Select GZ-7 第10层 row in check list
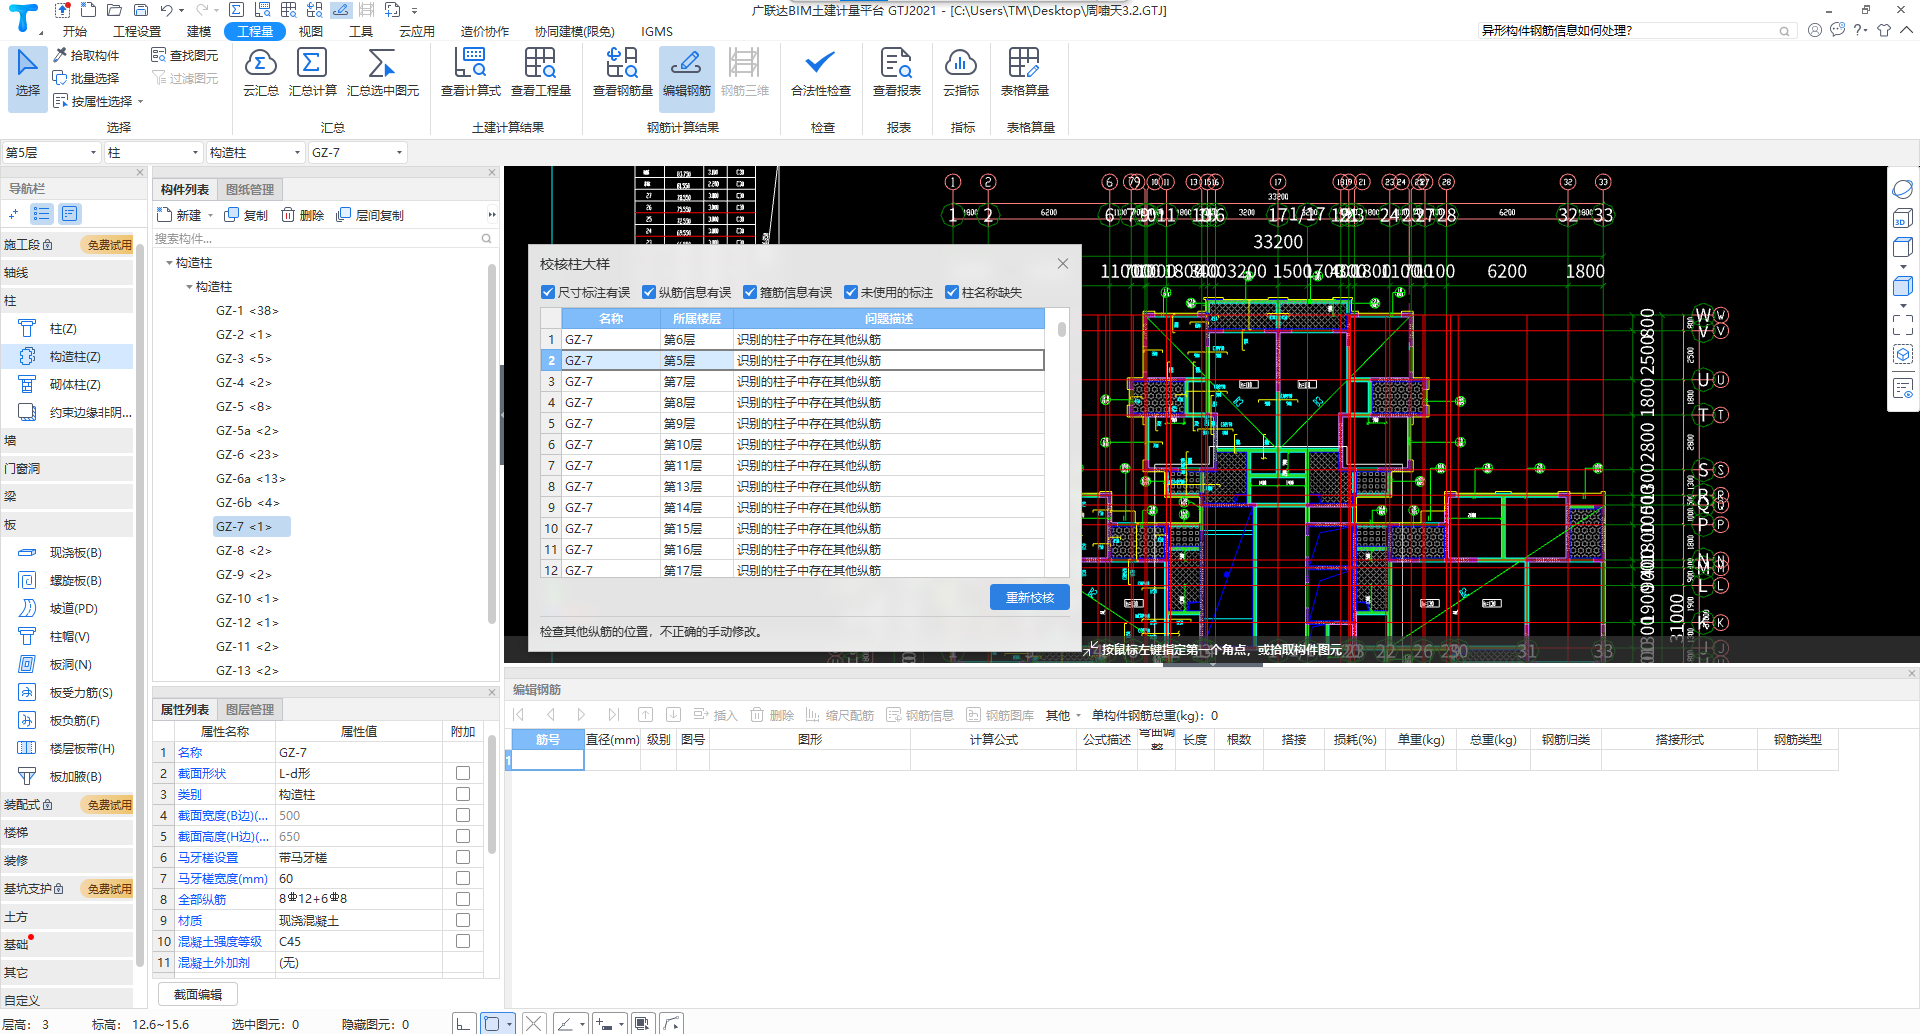 (x=792, y=445)
